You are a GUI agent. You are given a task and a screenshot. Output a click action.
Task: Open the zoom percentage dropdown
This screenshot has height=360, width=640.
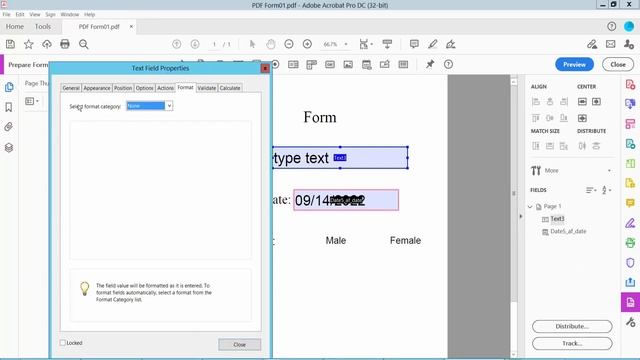[346, 44]
